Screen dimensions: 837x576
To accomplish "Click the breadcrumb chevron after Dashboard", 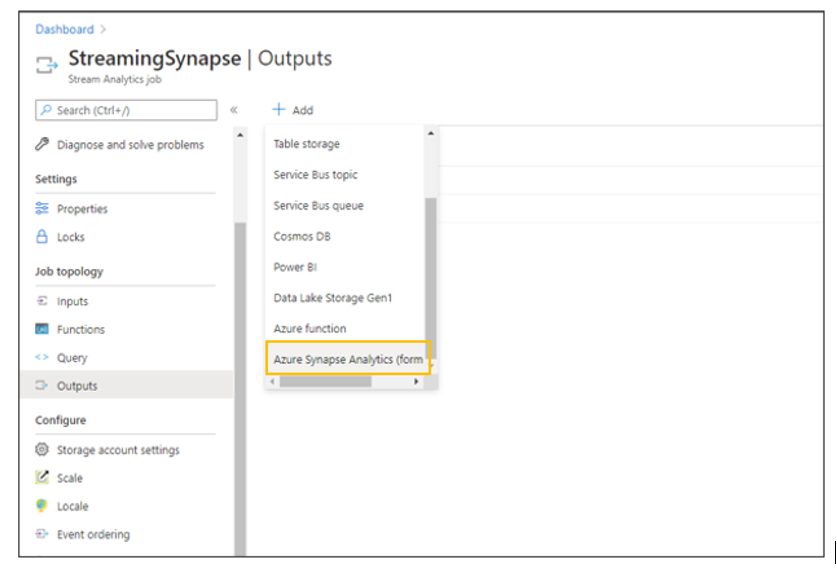I will 103,29.
